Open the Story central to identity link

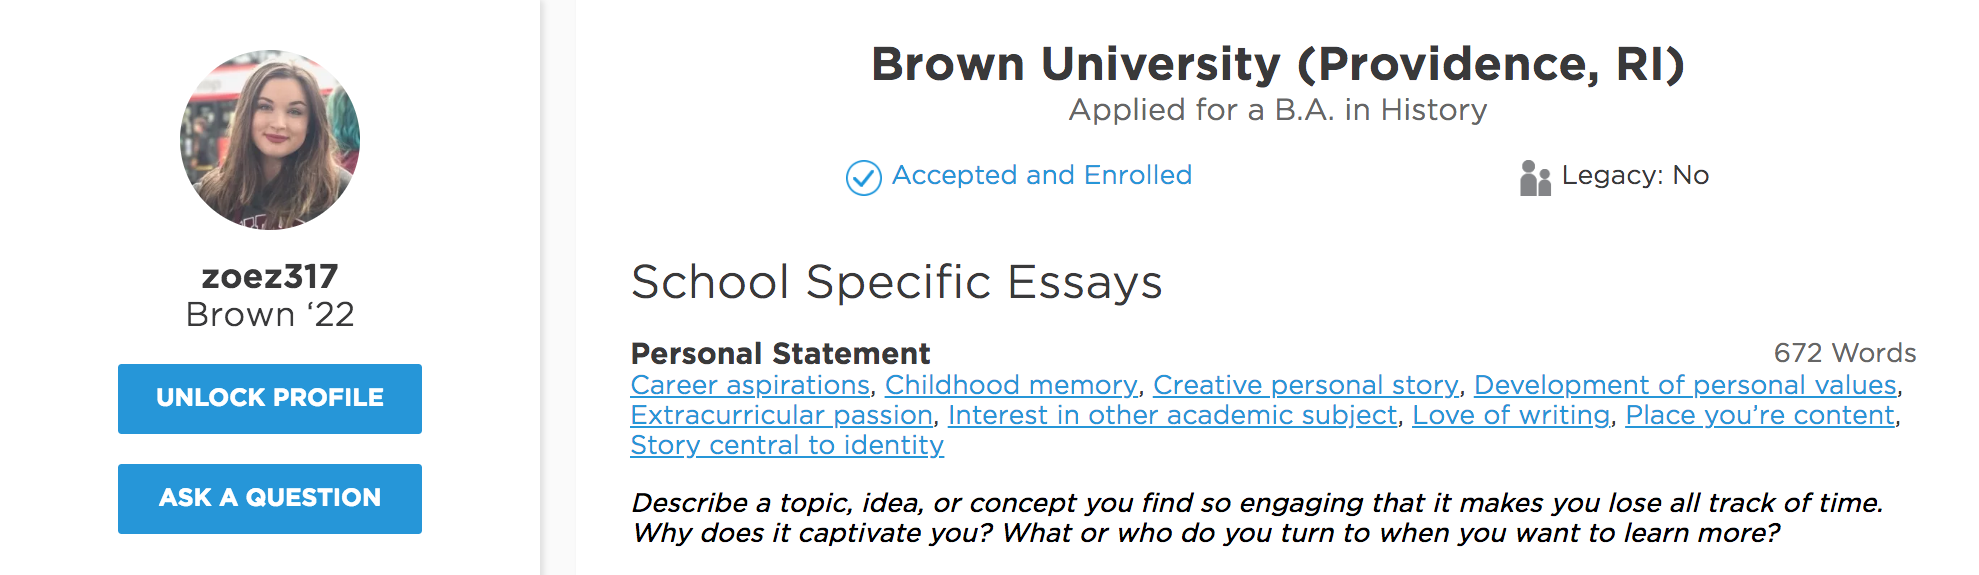[x=787, y=445]
